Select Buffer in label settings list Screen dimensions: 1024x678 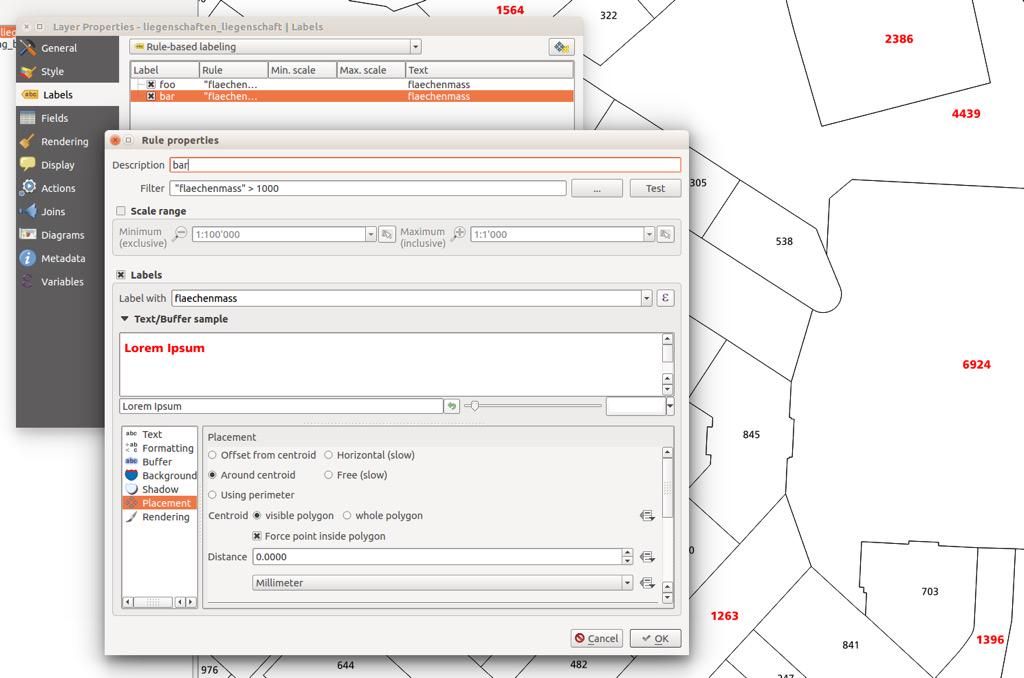click(159, 462)
